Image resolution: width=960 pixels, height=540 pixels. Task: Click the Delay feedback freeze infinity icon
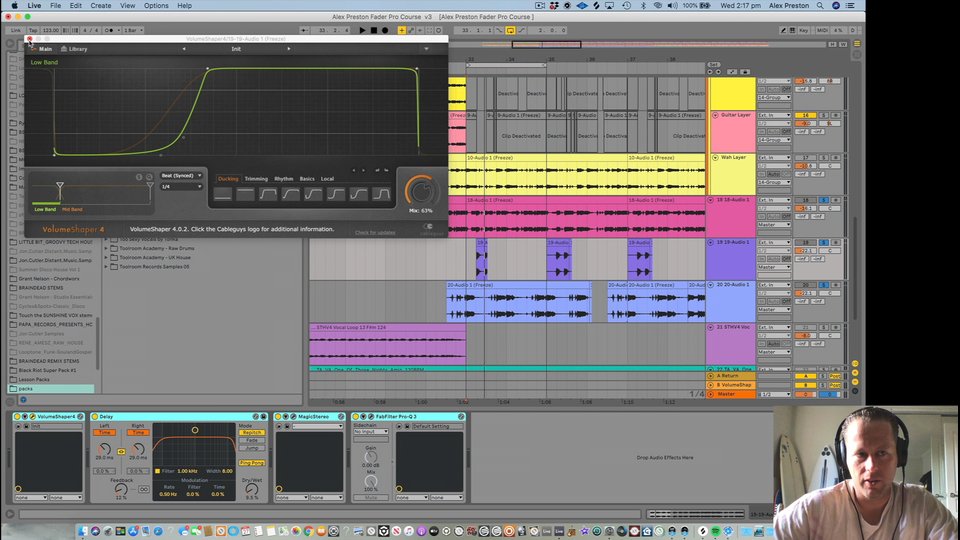[143, 489]
